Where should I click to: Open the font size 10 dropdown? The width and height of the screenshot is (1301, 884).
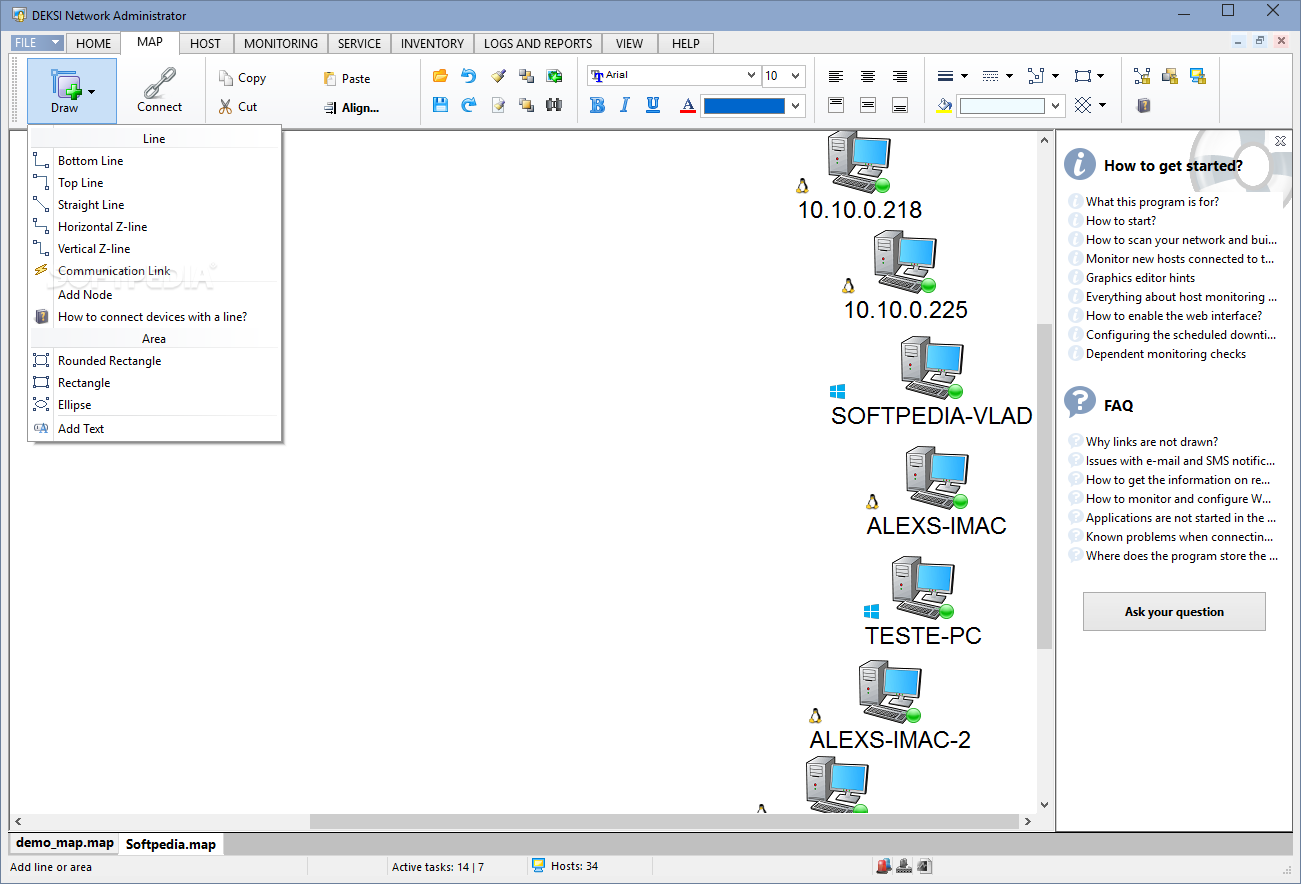(x=796, y=76)
